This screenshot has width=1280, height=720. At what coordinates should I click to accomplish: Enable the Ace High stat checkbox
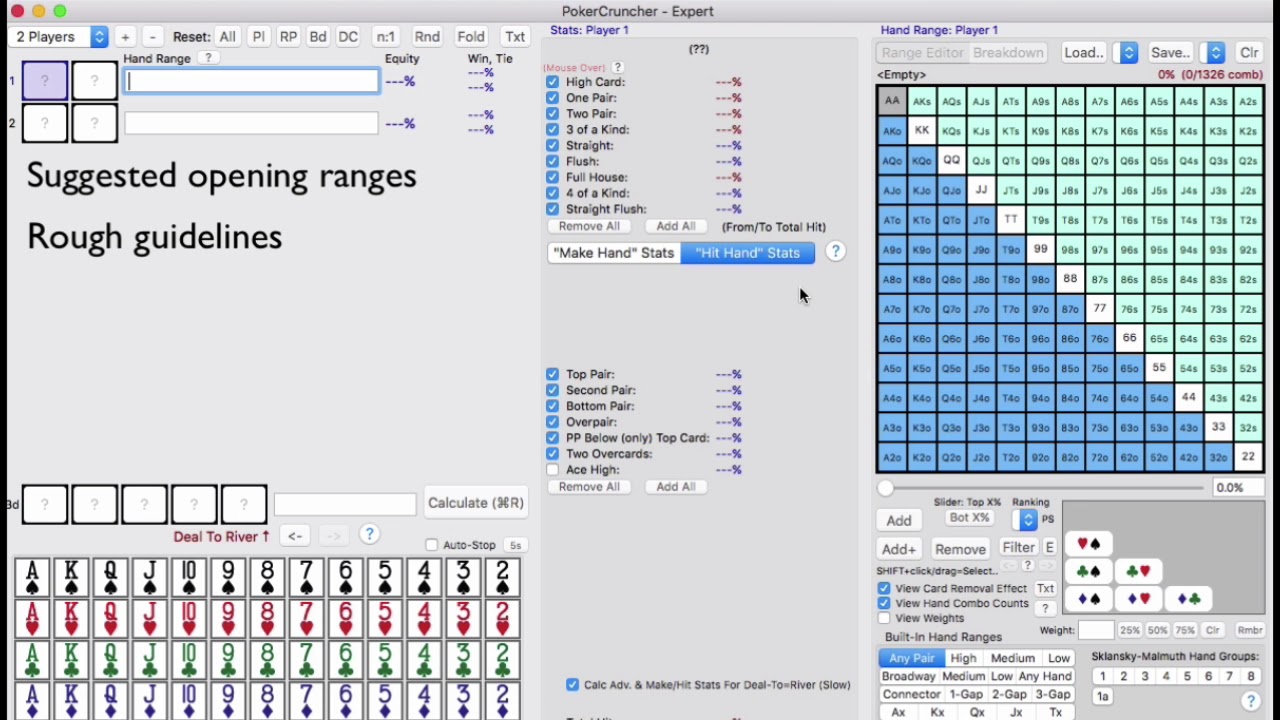(552, 470)
